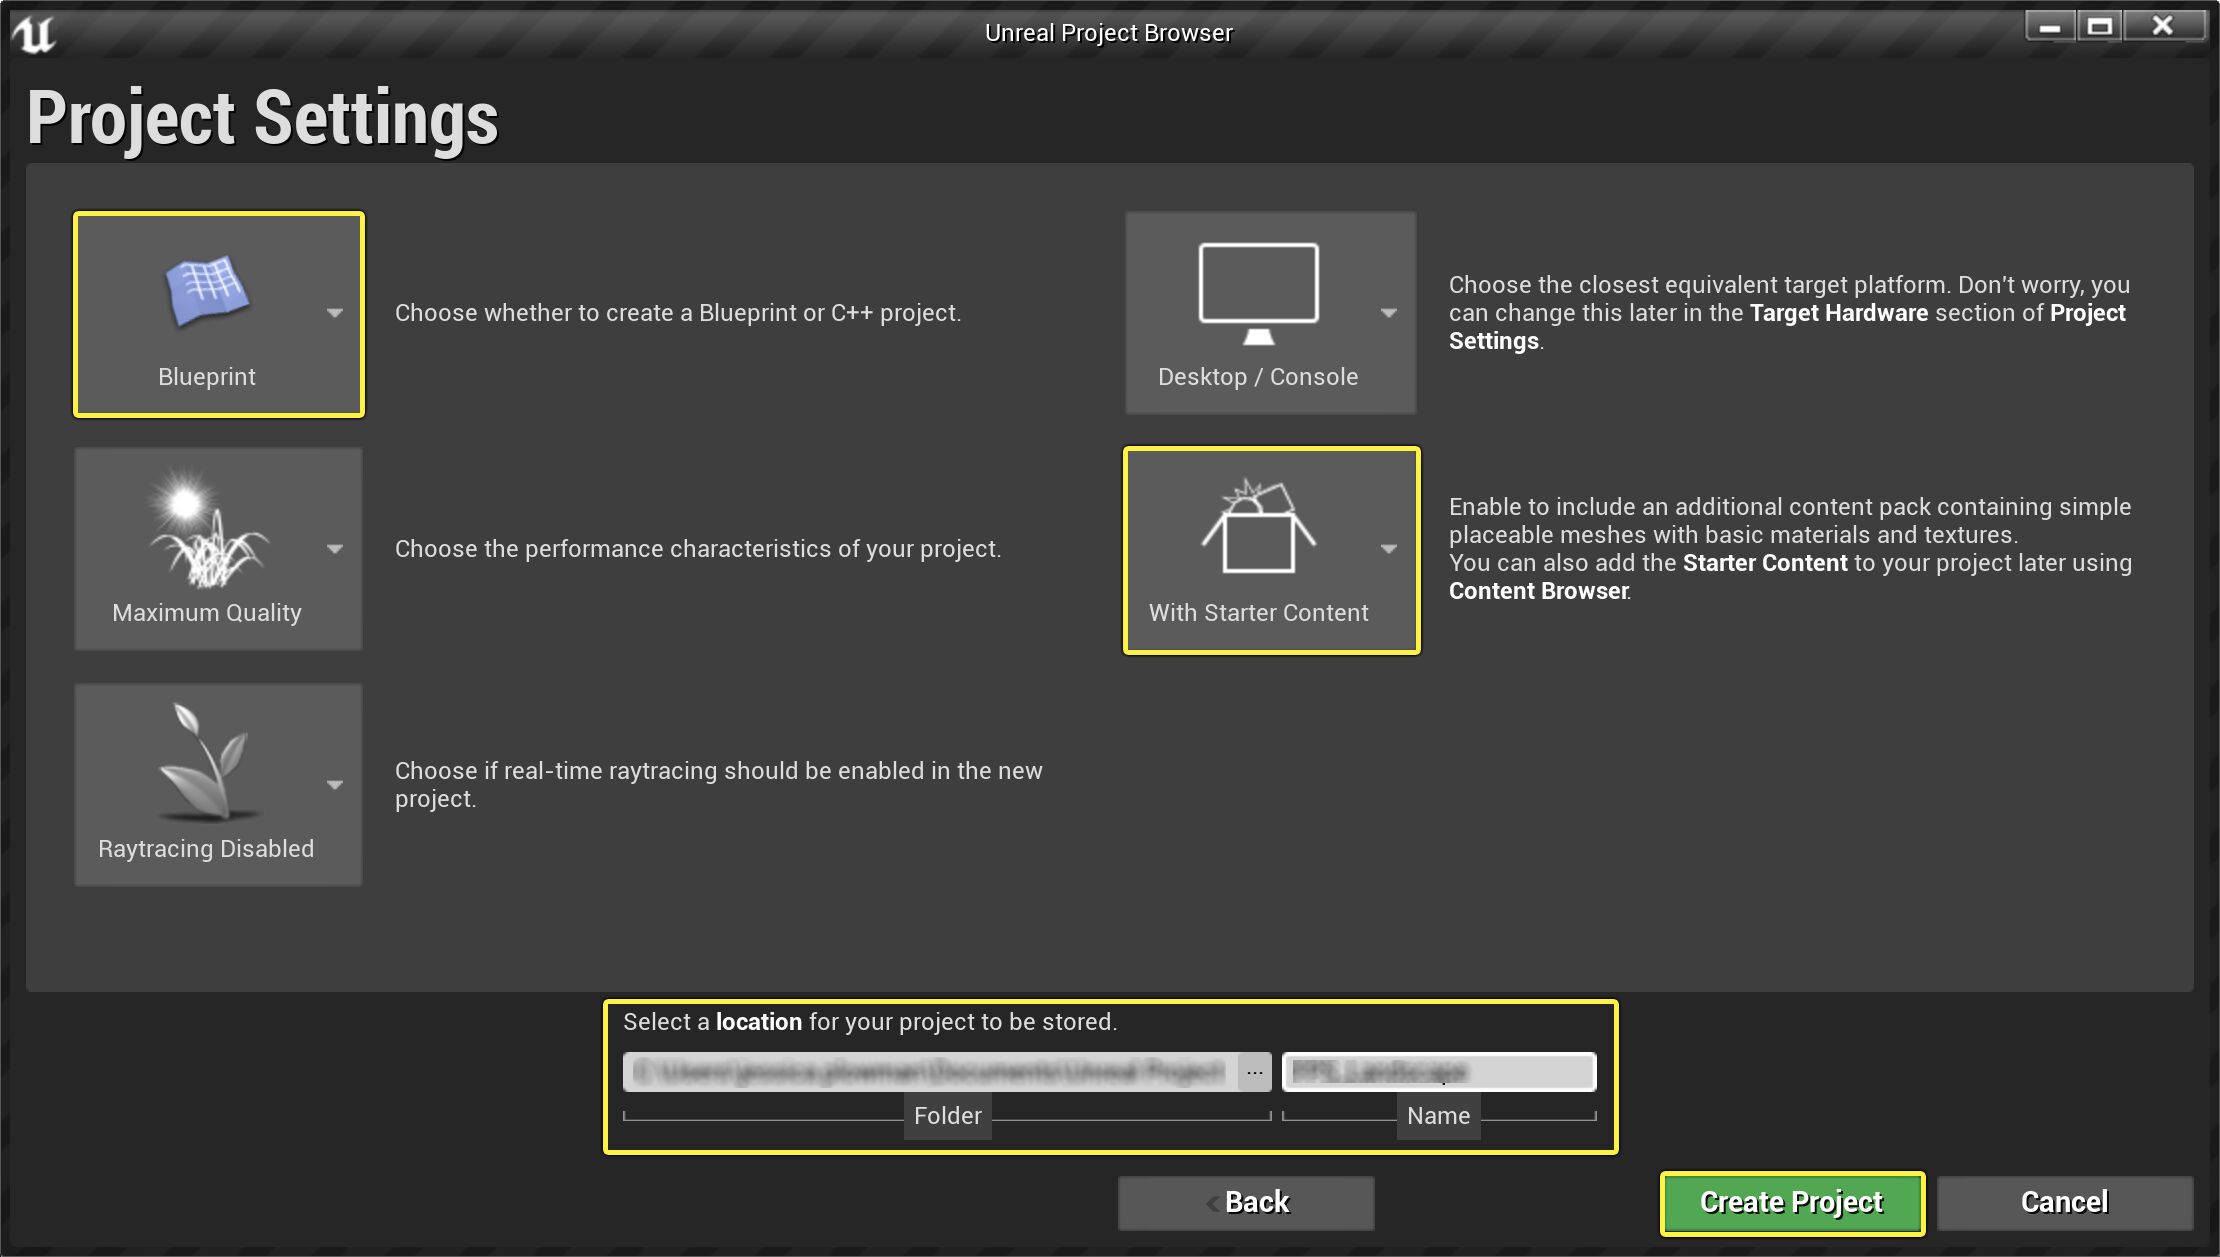Expand the Maximum Quality performance dropdown

click(x=334, y=548)
